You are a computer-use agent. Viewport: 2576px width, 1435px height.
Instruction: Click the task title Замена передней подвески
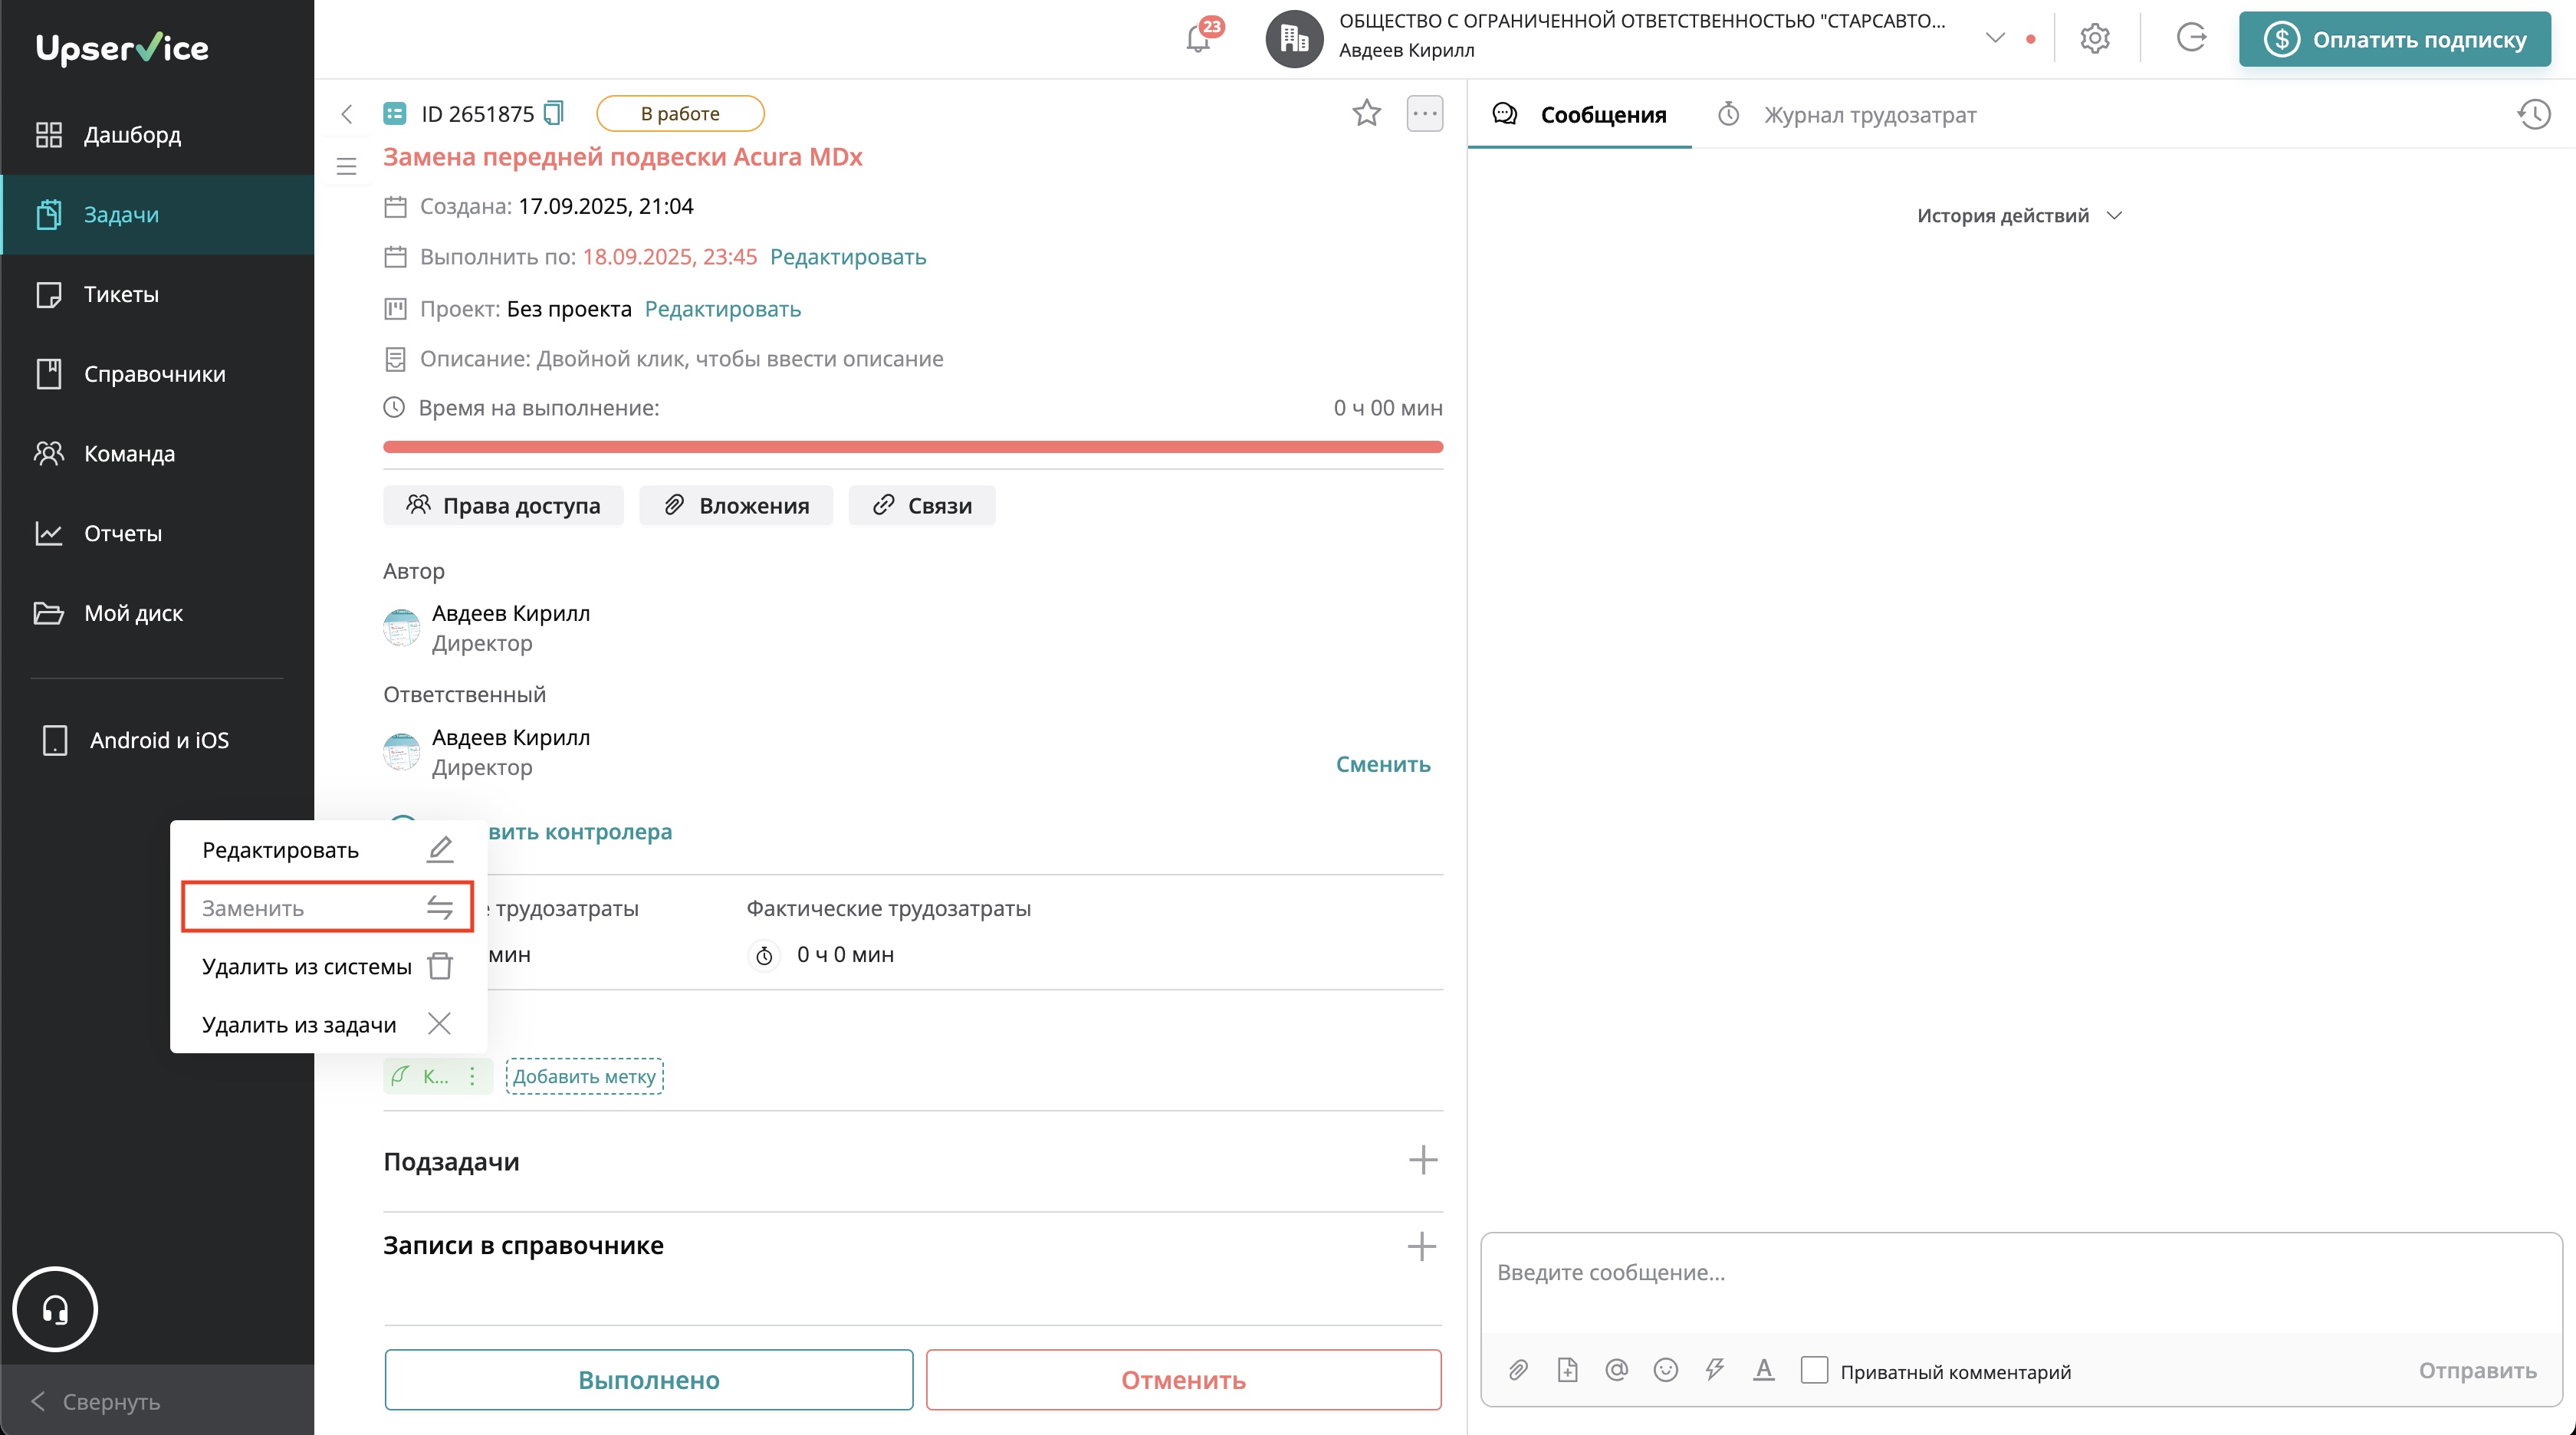[622, 157]
